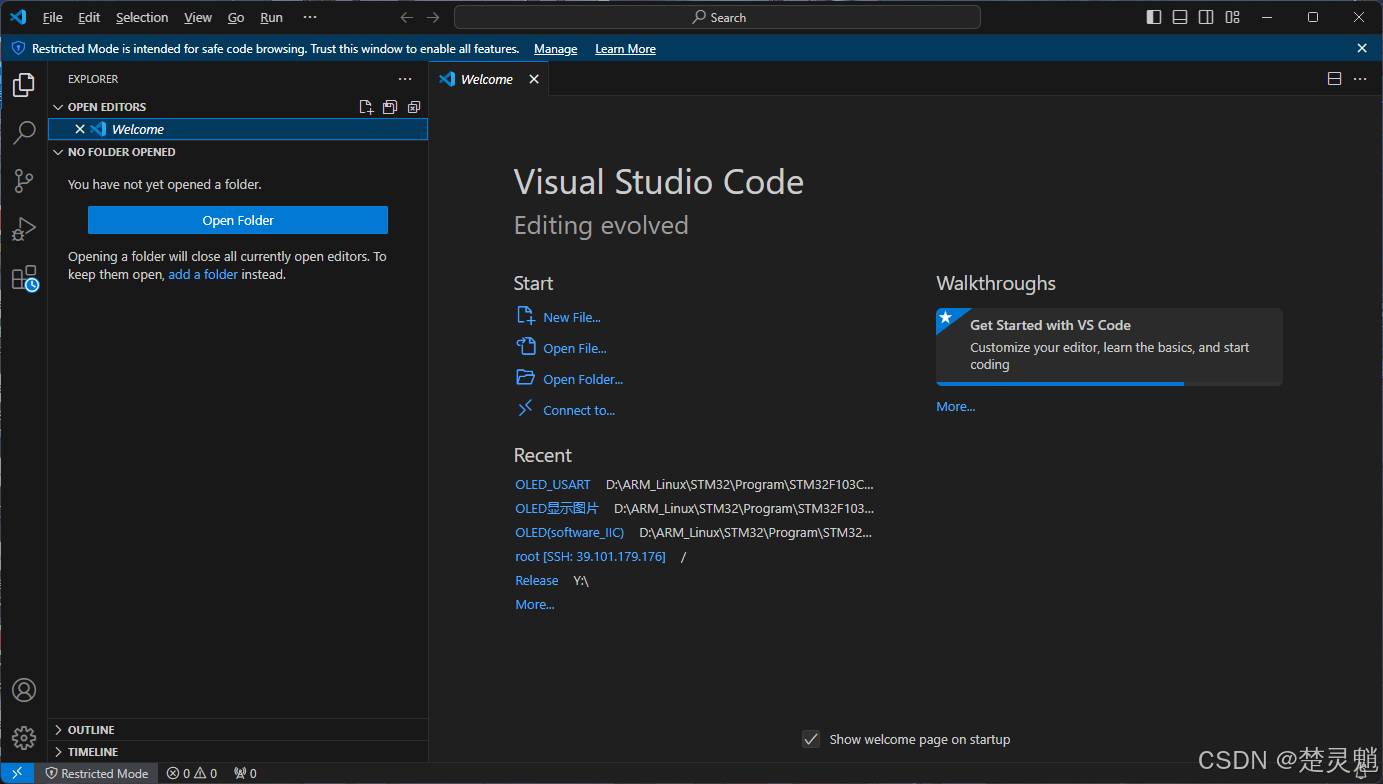The image size is (1383, 784).
Task: Click More... under Walkthroughs
Action: tap(955, 406)
